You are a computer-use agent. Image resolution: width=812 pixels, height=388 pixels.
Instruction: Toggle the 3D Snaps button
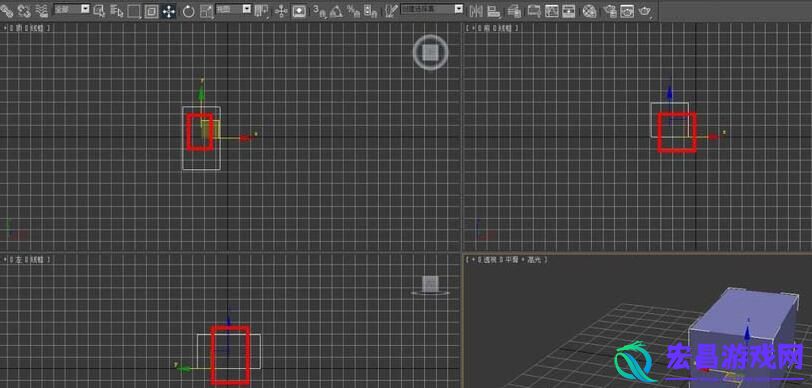pyautogui.click(x=319, y=11)
